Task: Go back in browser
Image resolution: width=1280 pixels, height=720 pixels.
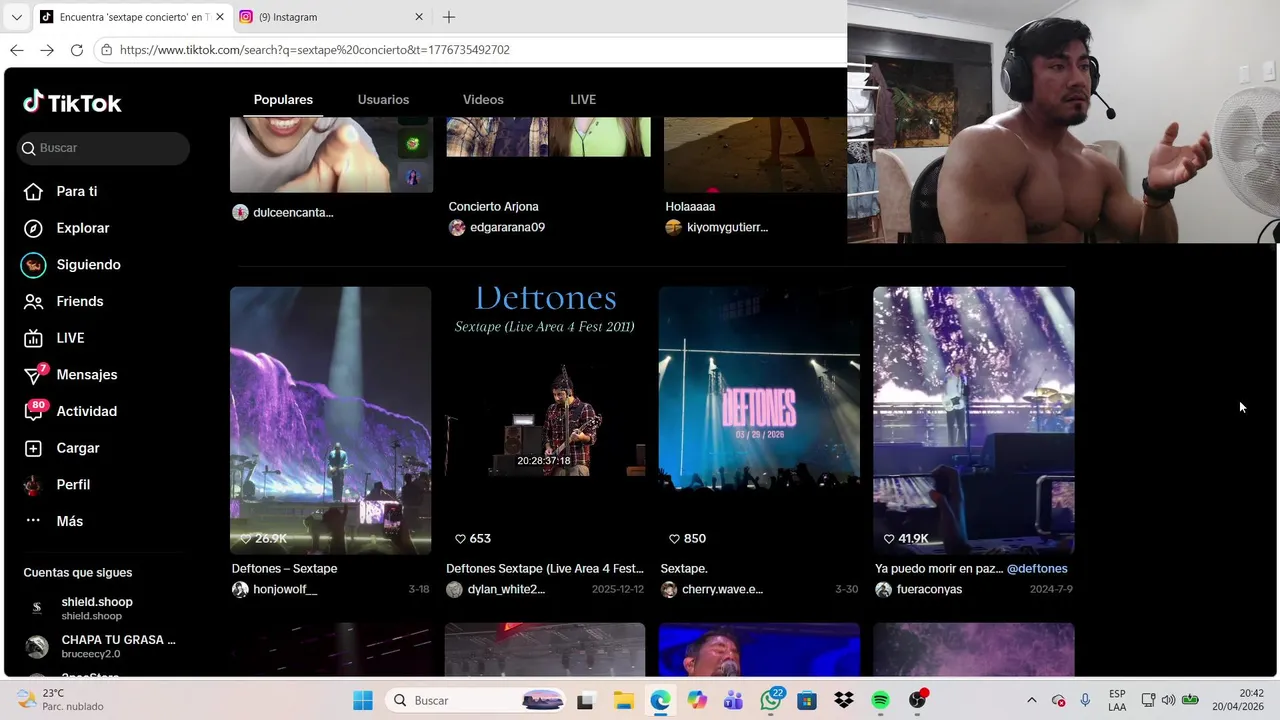Action: click(17, 50)
